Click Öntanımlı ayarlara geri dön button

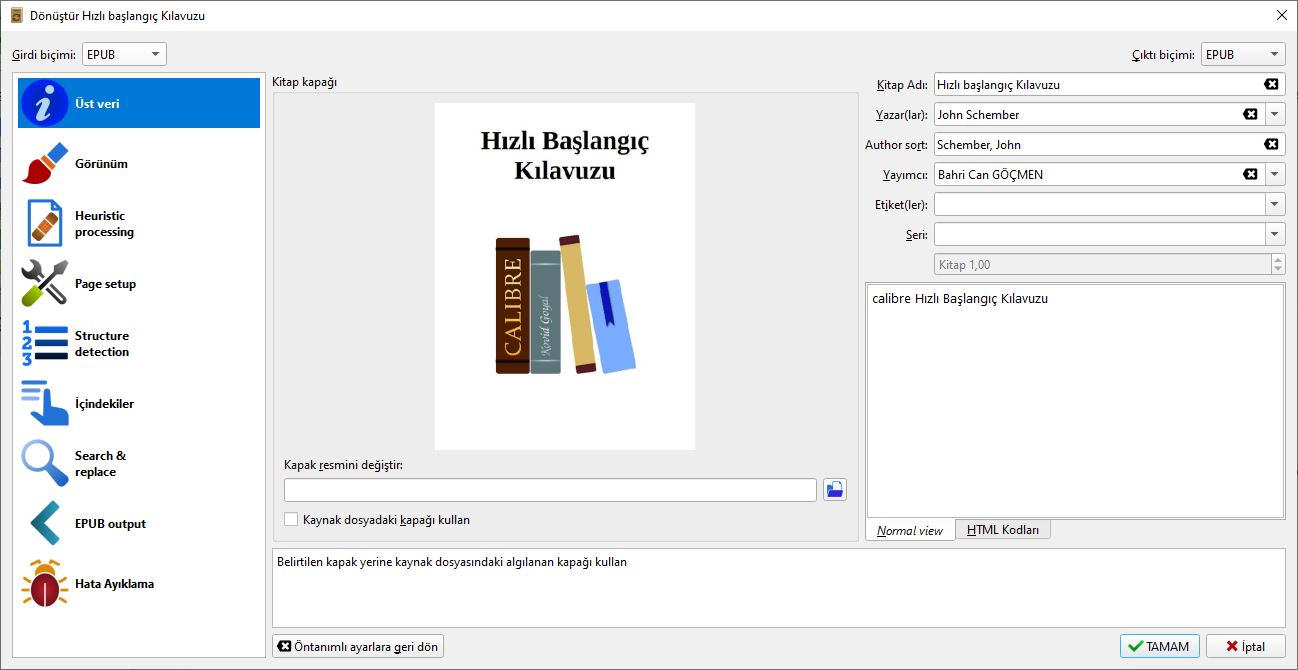click(x=357, y=646)
